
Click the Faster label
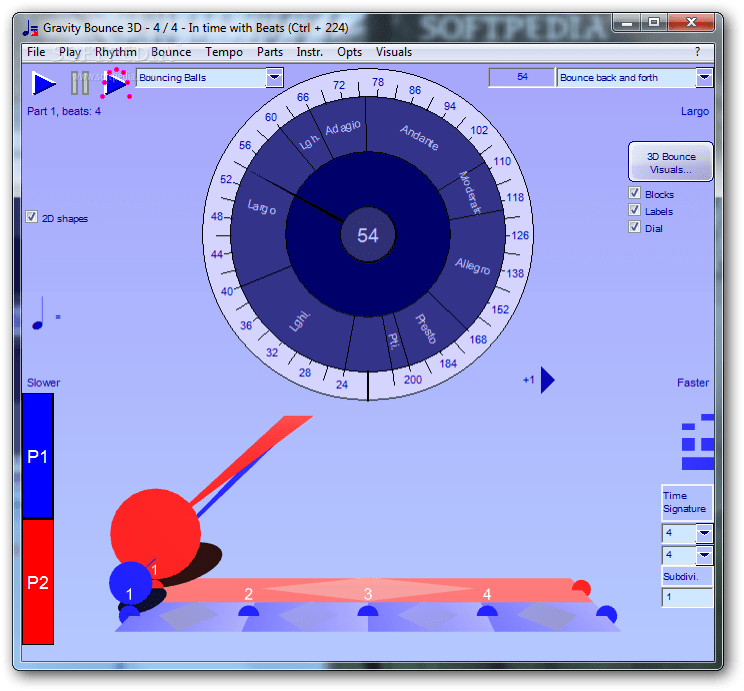pos(693,383)
